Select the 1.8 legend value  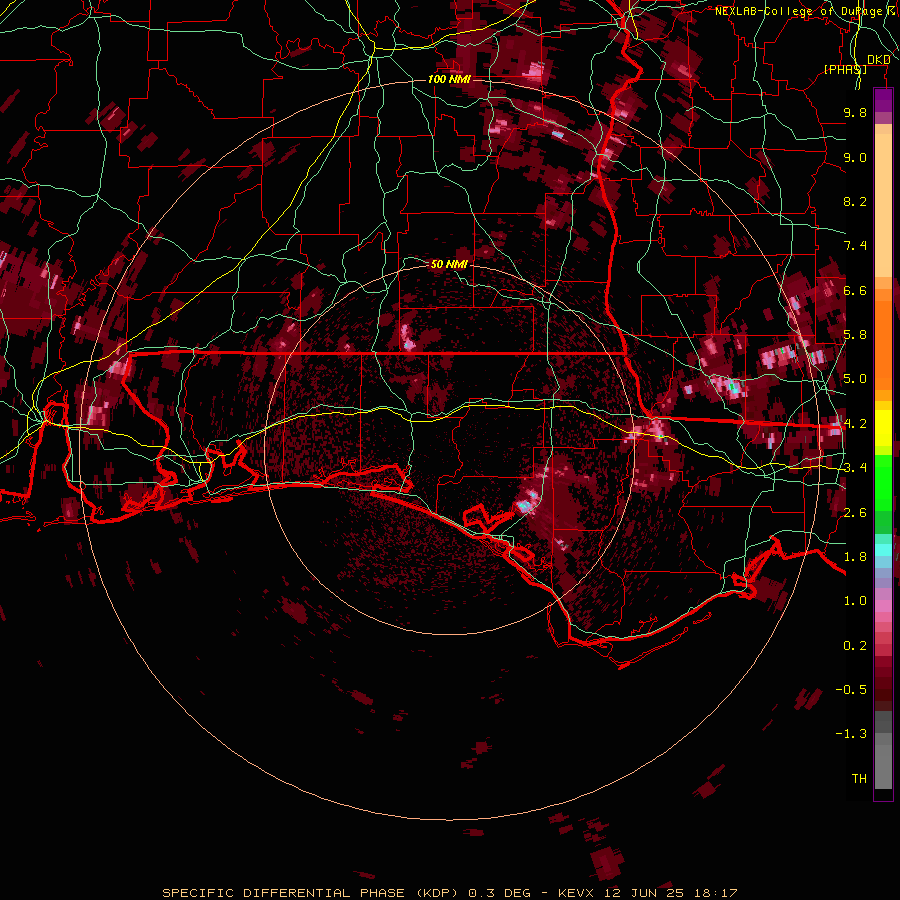pyautogui.click(x=855, y=557)
